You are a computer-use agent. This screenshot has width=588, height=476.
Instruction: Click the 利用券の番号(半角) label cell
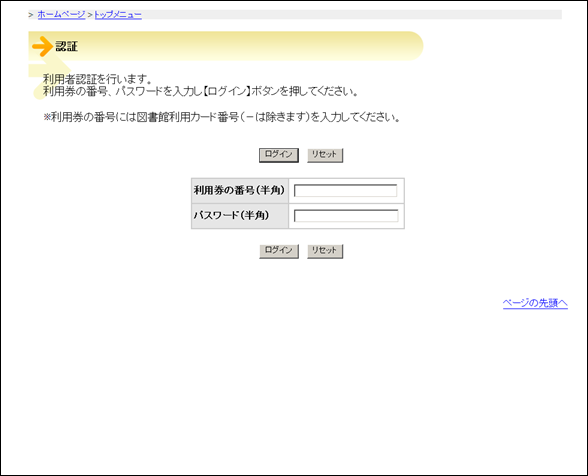[x=240, y=191]
